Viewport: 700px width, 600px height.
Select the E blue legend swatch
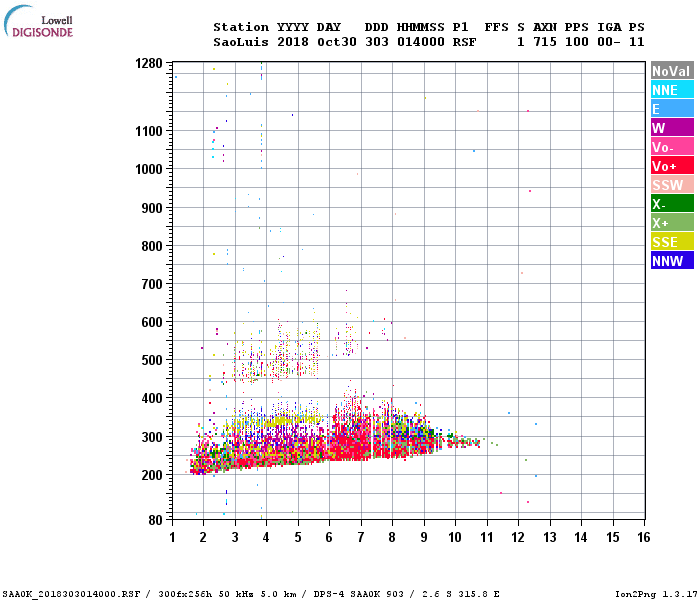coord(672,109)
